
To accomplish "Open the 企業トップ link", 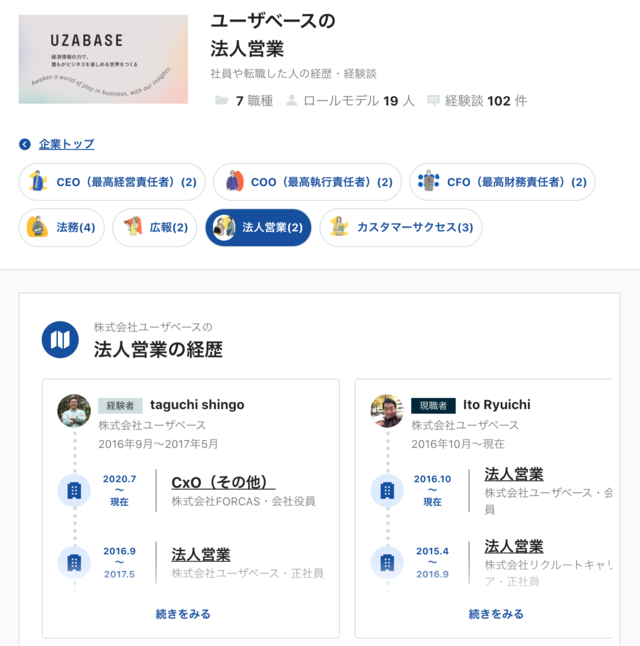I will click(66, 144).
